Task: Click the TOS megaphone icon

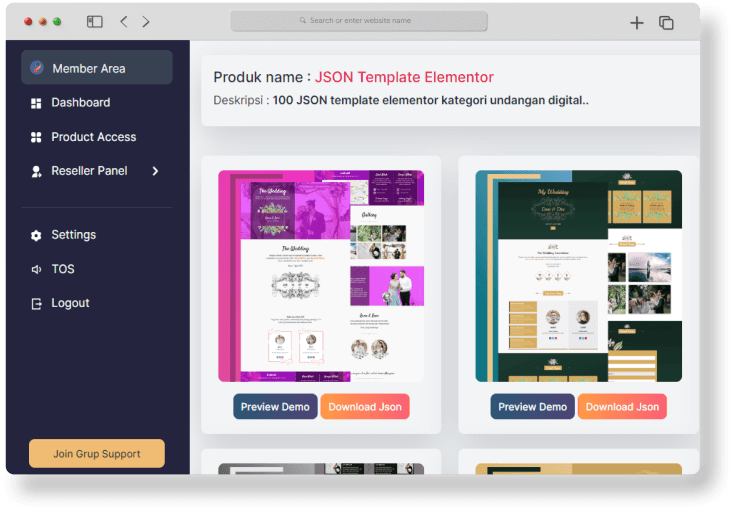Action: [36, 269]
